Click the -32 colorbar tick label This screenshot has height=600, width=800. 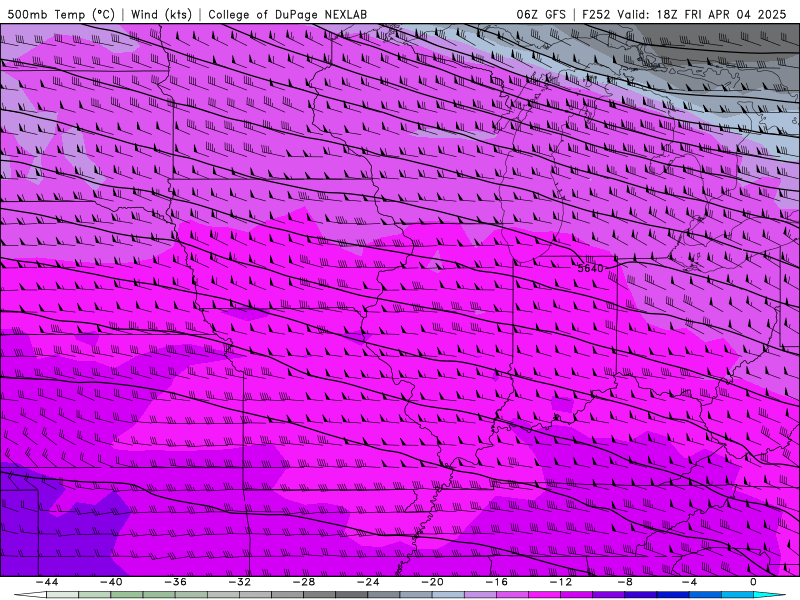(x=240, y=582)
